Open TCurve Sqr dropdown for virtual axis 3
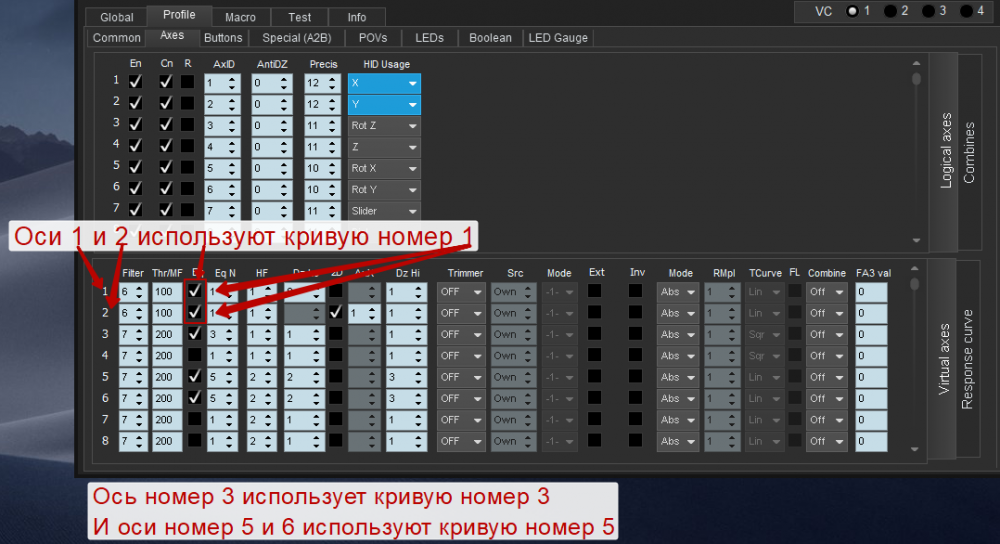The width and height of the screenshot is (1000, 544). pos(764,334)
